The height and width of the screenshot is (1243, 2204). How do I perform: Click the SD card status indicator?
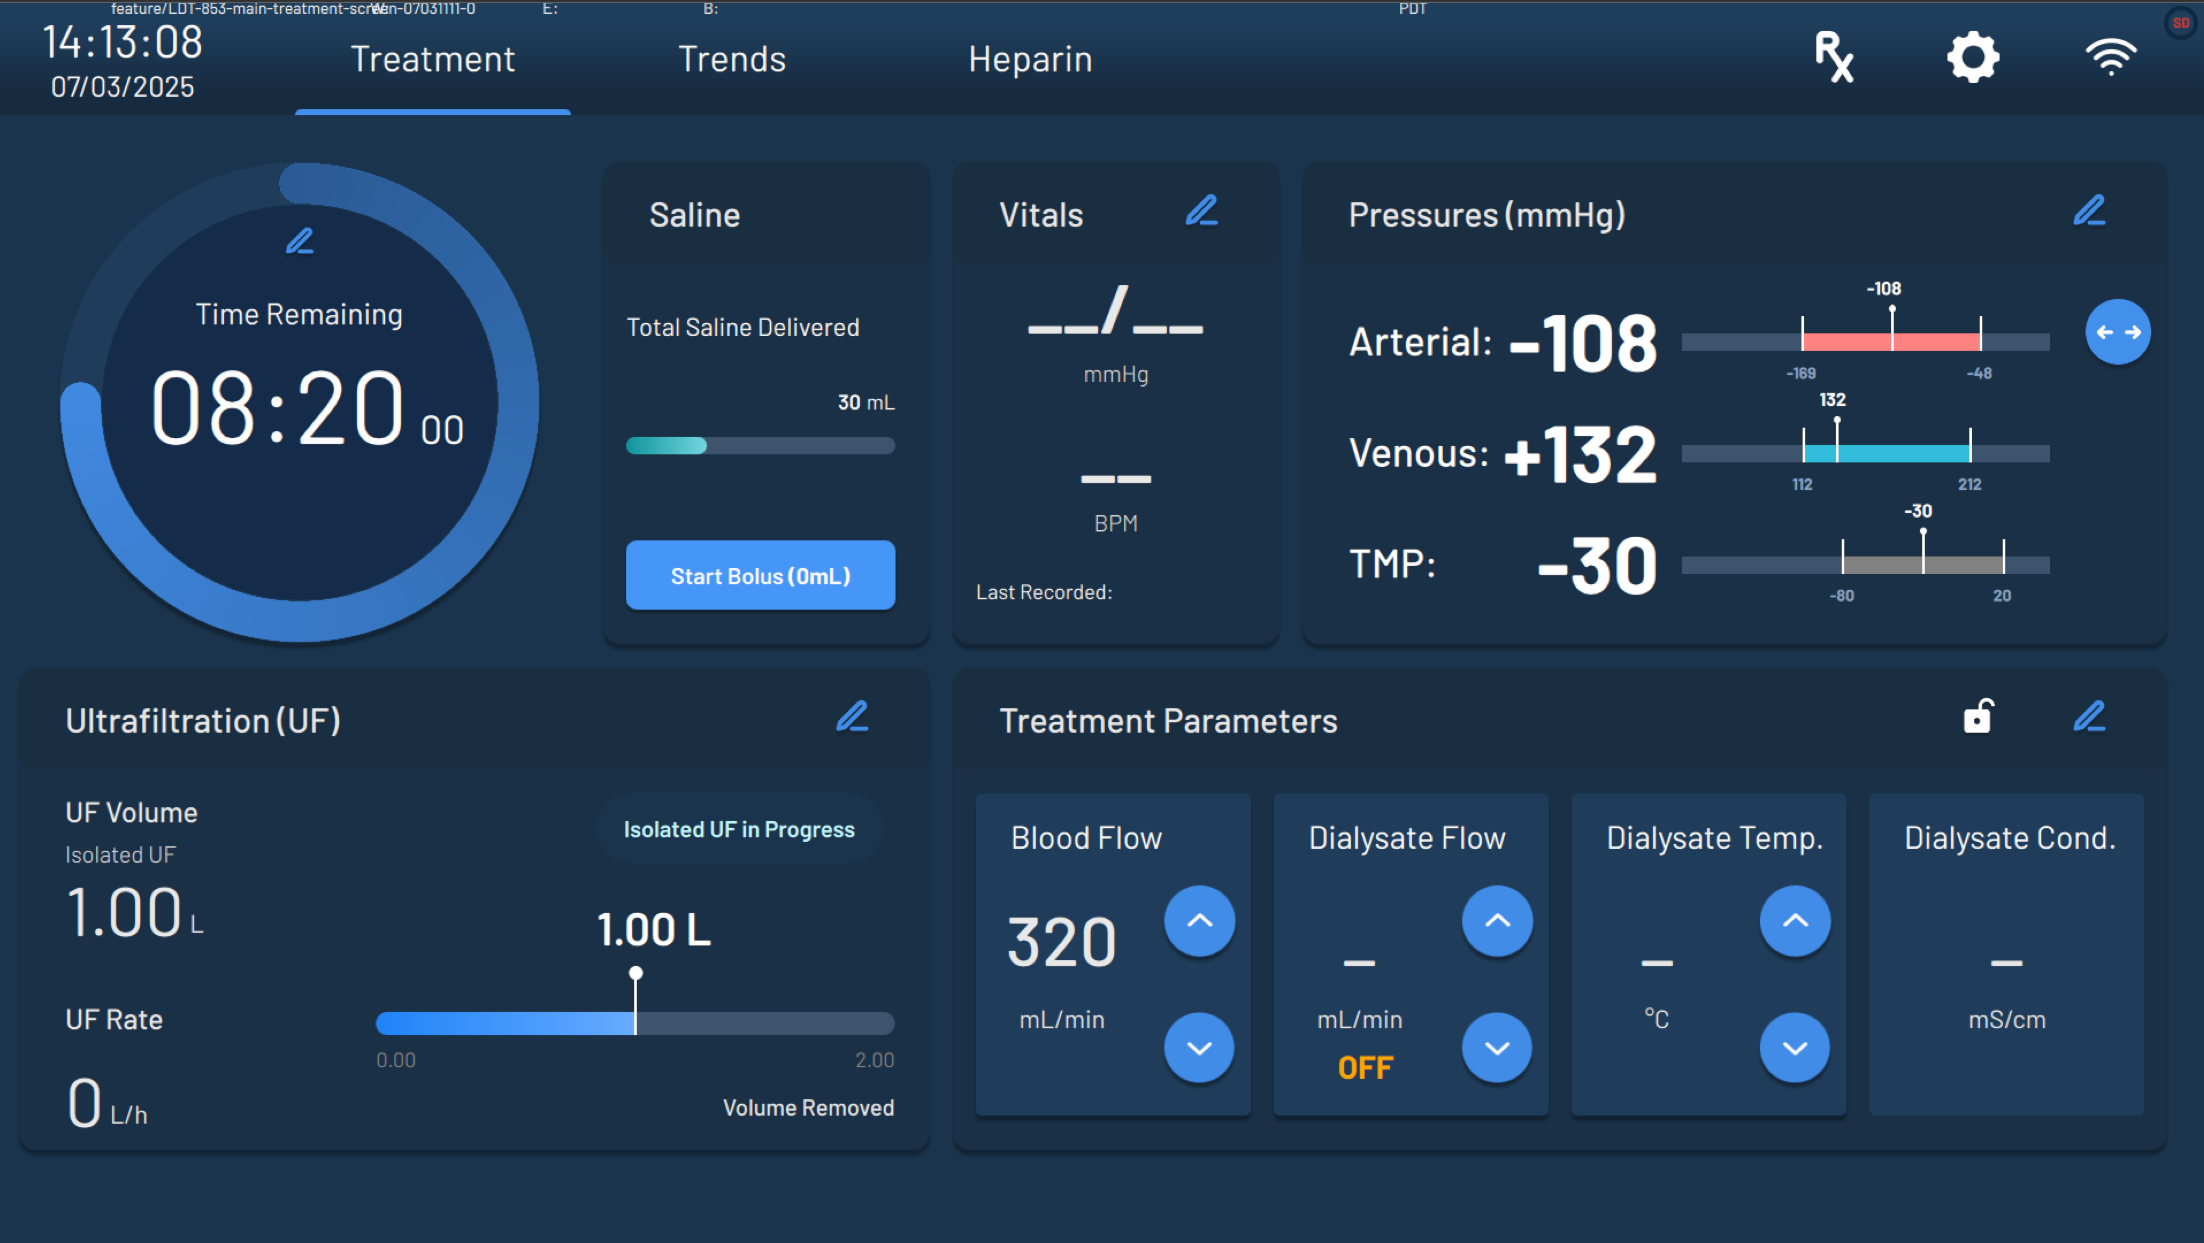point(2181,22)
